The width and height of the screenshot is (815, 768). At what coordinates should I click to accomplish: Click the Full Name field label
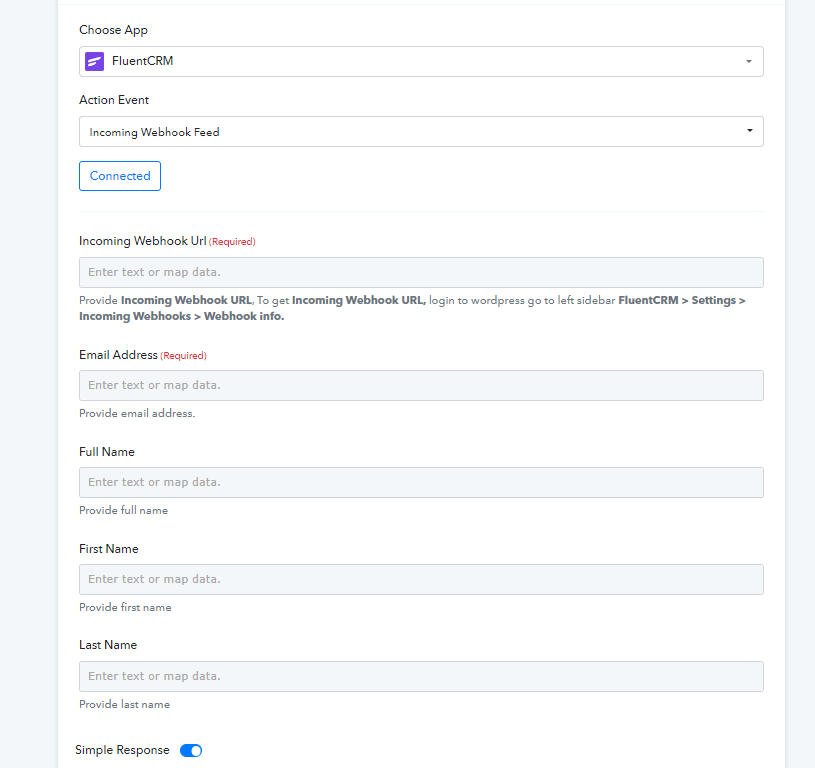tap(107, 452)
